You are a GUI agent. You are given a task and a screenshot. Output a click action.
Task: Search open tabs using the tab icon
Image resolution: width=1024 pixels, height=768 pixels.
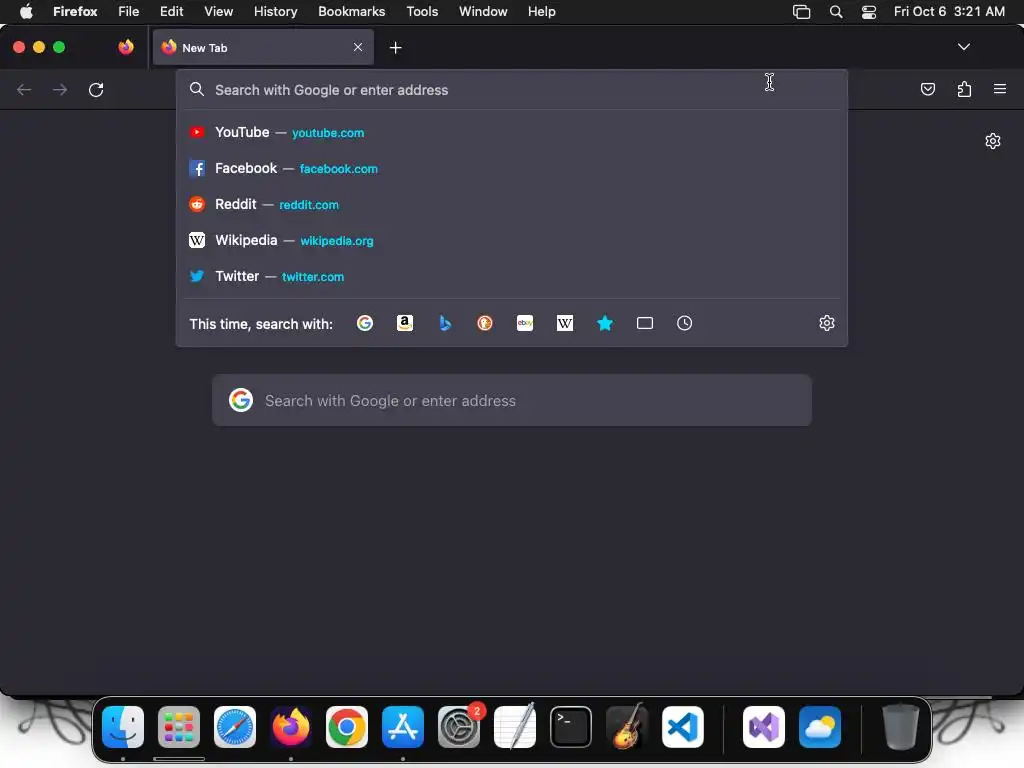click(645, 323)
